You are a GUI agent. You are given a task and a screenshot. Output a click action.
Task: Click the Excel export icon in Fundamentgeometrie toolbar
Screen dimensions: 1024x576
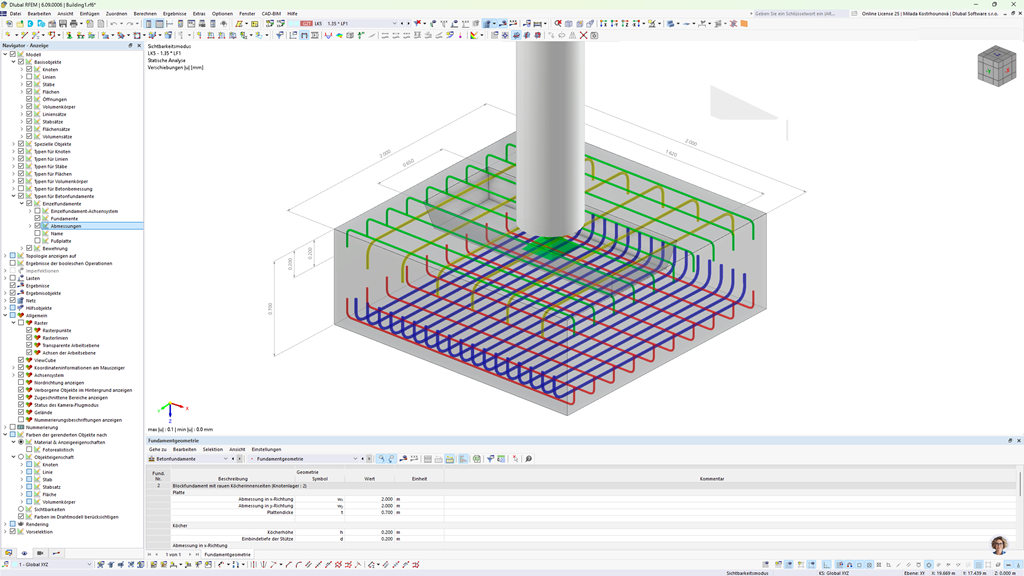(x=500, y=458)
